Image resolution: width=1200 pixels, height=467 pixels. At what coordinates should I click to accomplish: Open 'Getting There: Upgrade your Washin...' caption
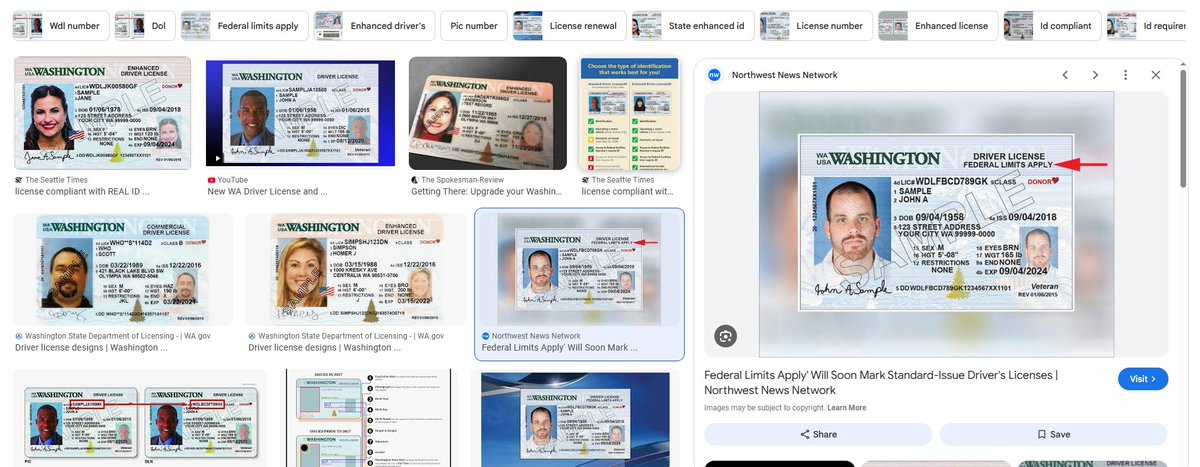tap(486, 191)
